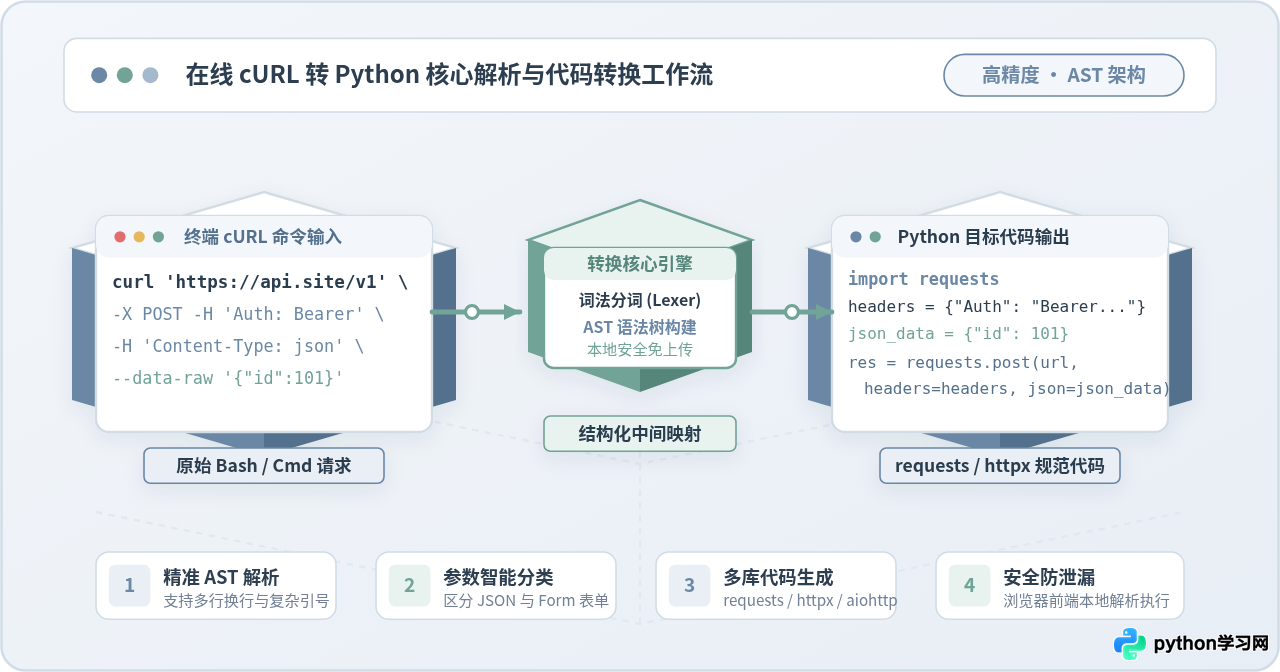Click the curl 'https://api.site/v1' line

tap(260, 282)
